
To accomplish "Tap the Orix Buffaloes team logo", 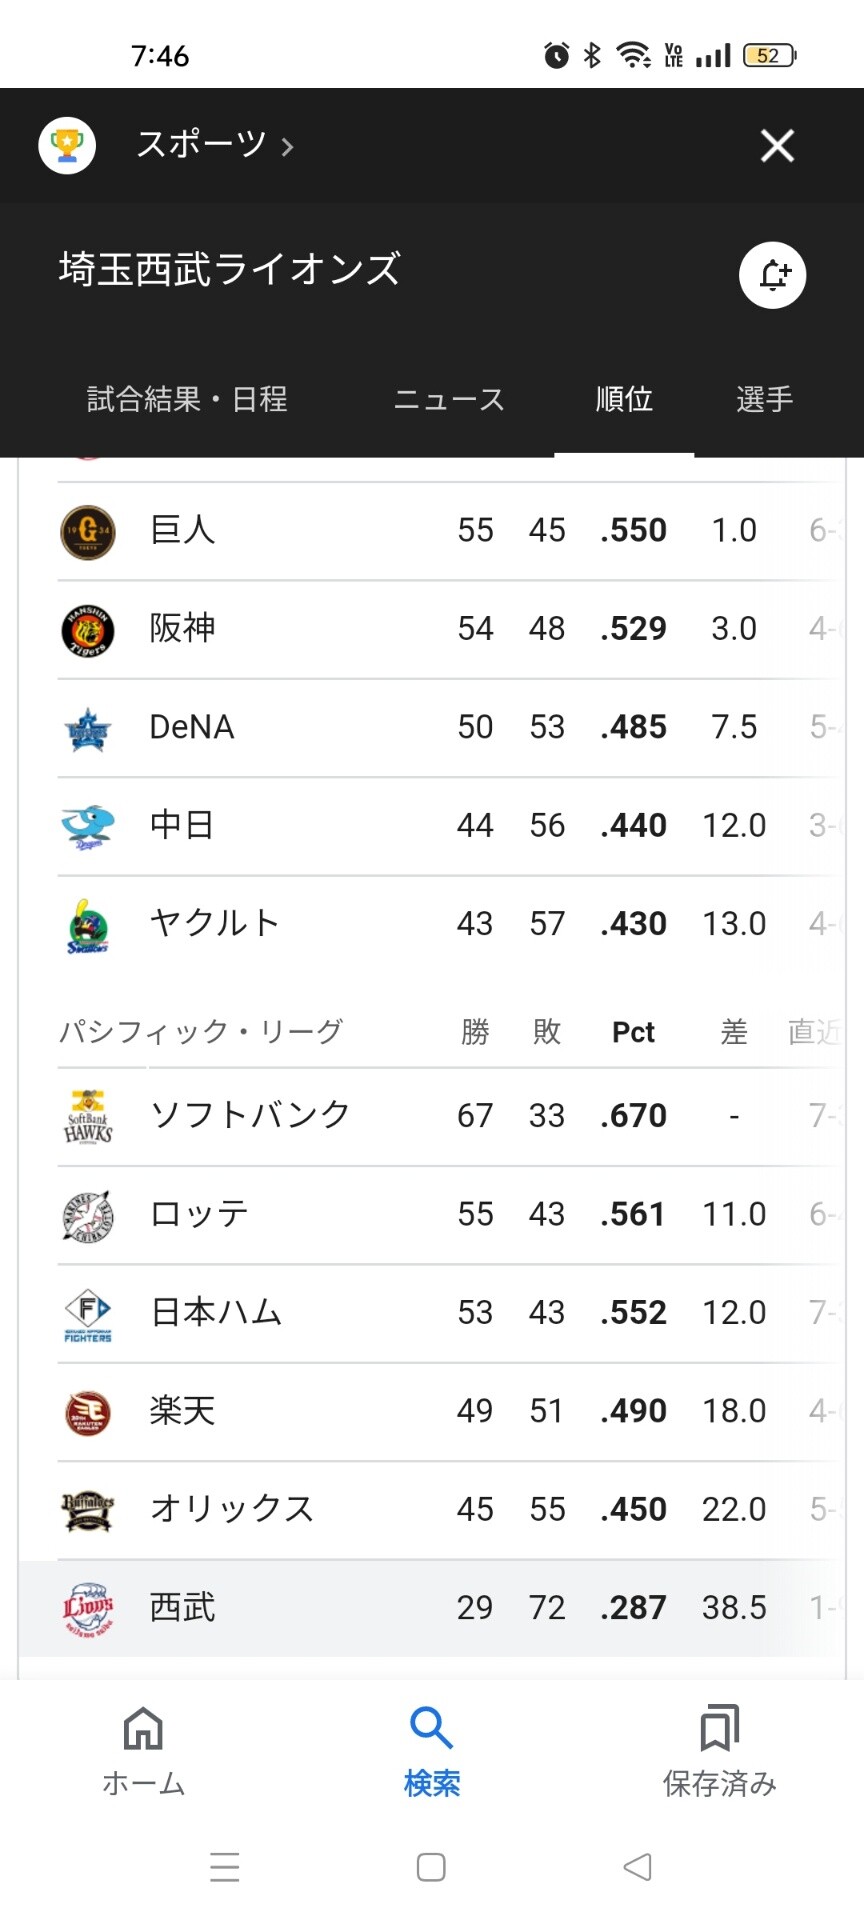I will click(x=88, y=1510).
